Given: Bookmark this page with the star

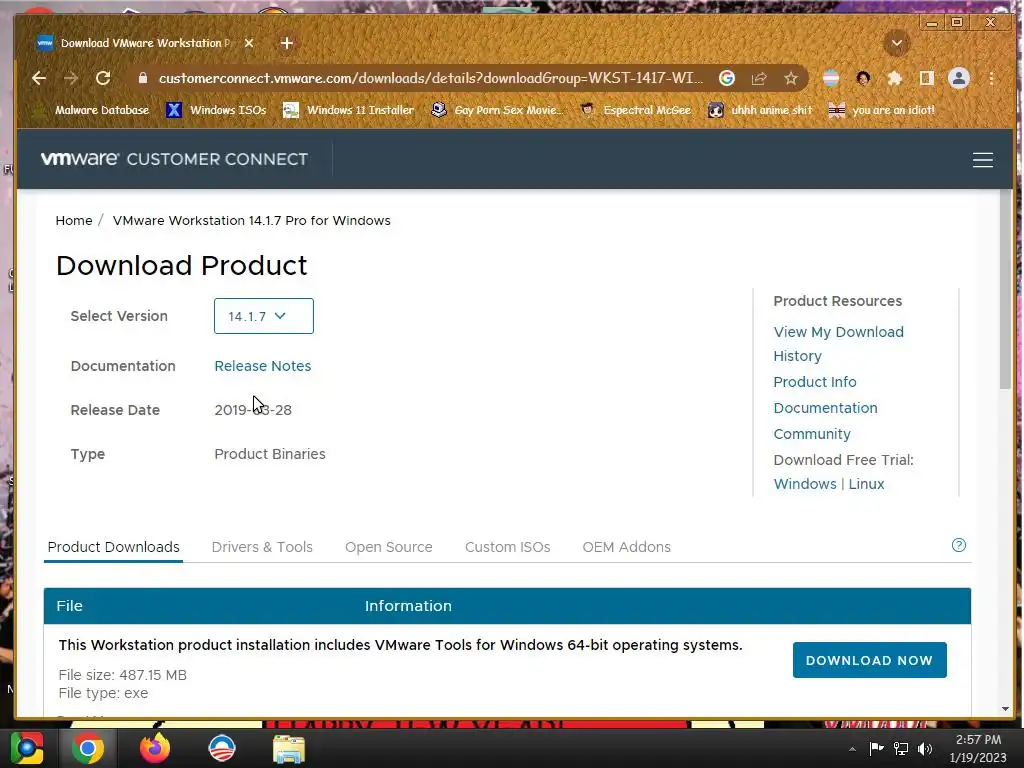Looking at the screenshot, I should (791, 78).
